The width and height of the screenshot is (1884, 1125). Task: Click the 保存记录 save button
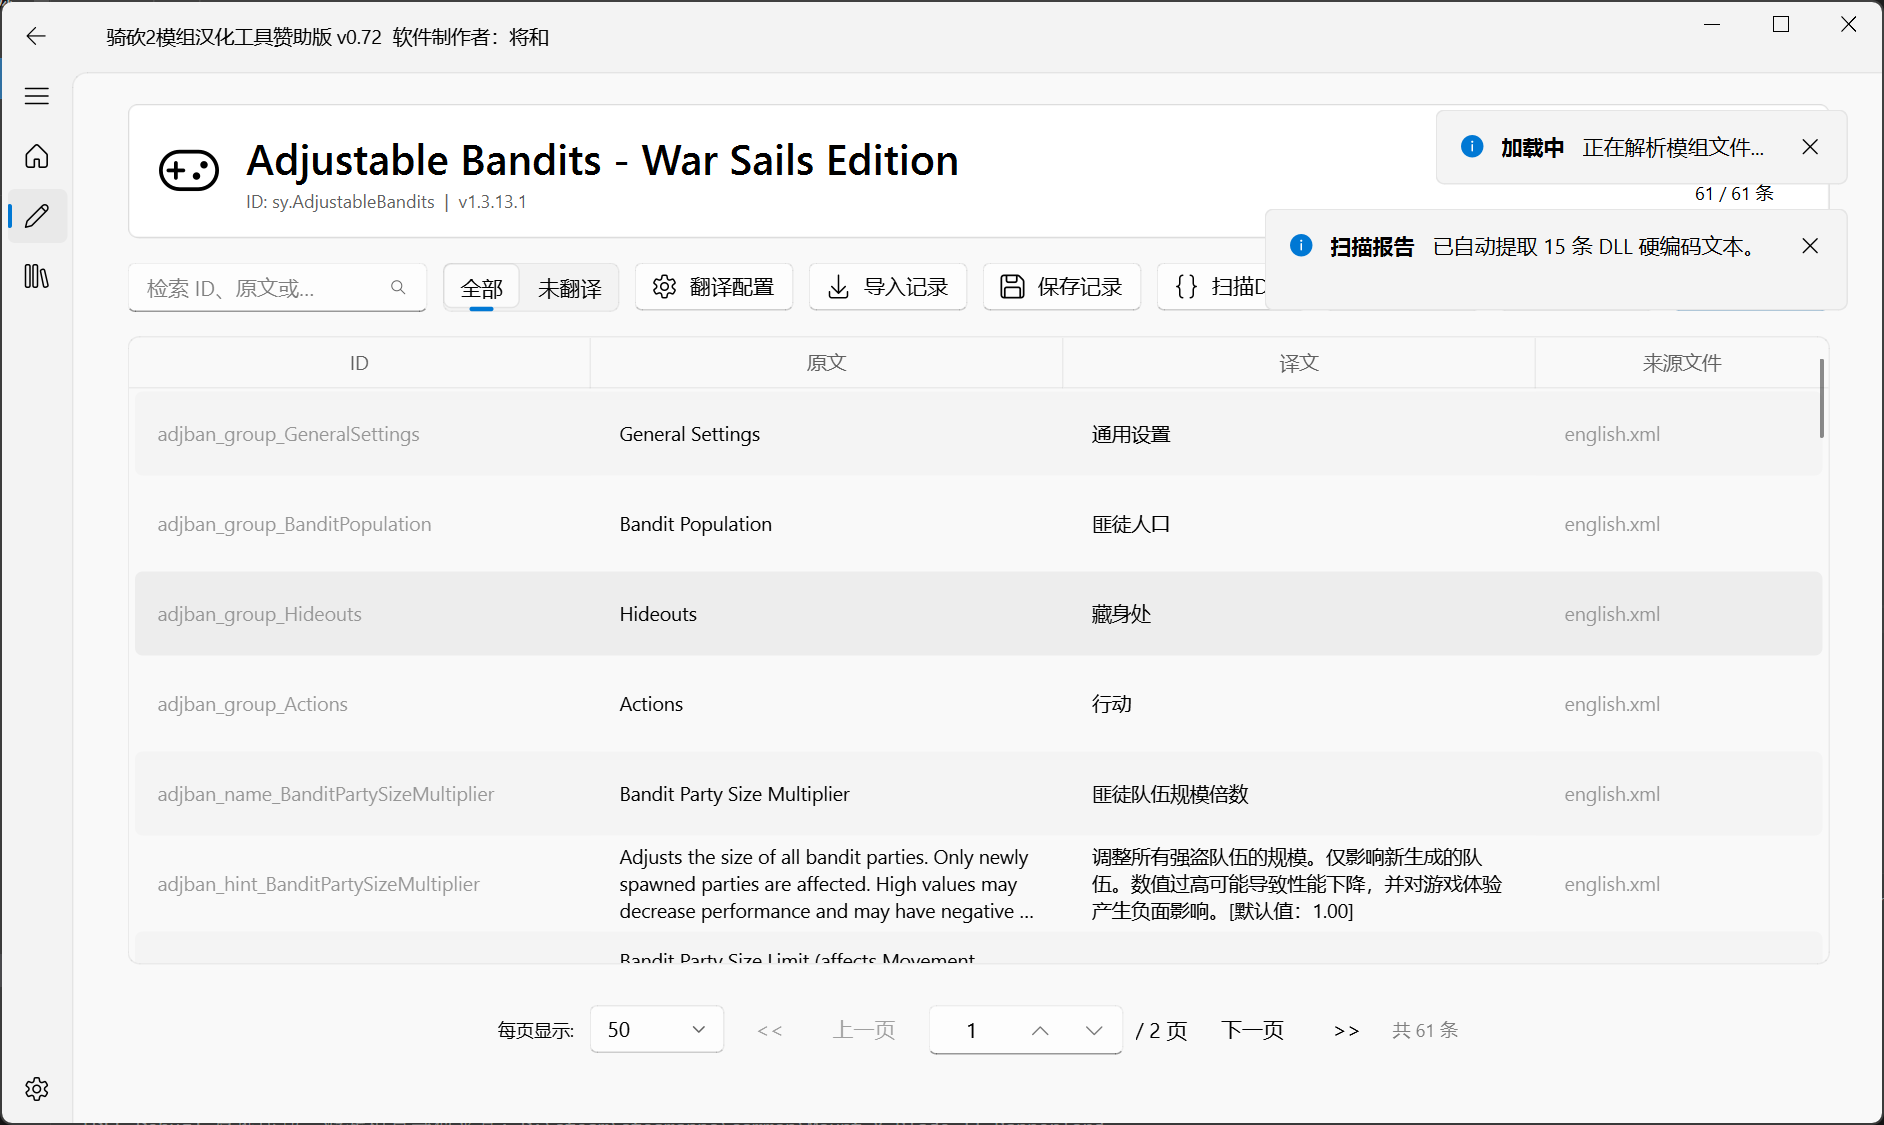tap(1061, 287)
